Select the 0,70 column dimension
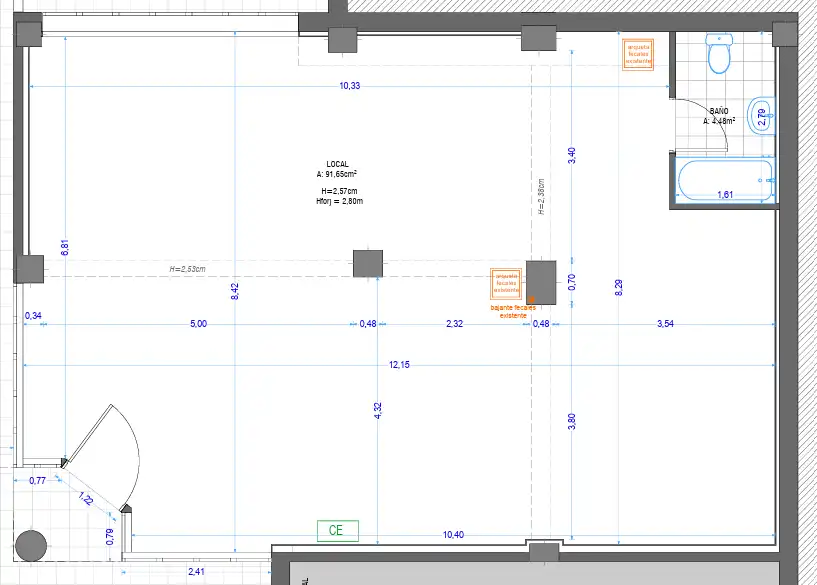This screenshot has width=817, height=585. 572,282
